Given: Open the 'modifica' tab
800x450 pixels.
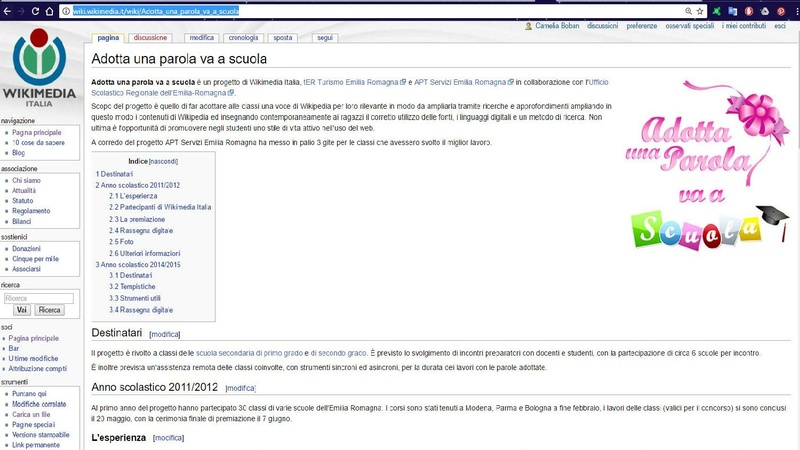Looking at the screenshot, I should (202, 38).
